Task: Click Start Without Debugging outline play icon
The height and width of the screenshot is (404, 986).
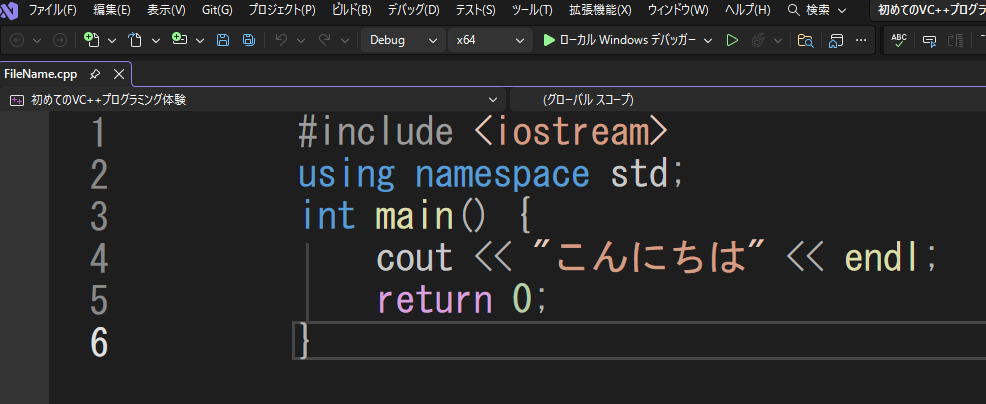Action: click(x=732, y=41)
